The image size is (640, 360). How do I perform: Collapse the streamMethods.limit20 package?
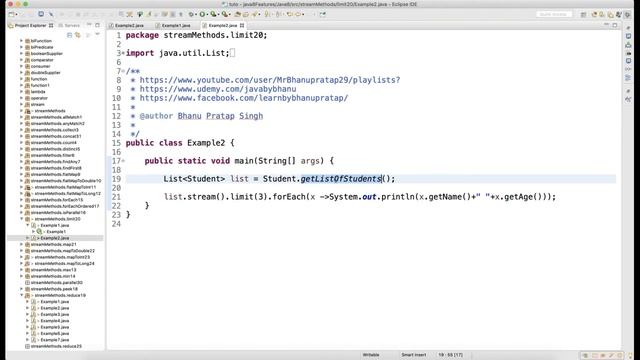click(x=21, y=219)
